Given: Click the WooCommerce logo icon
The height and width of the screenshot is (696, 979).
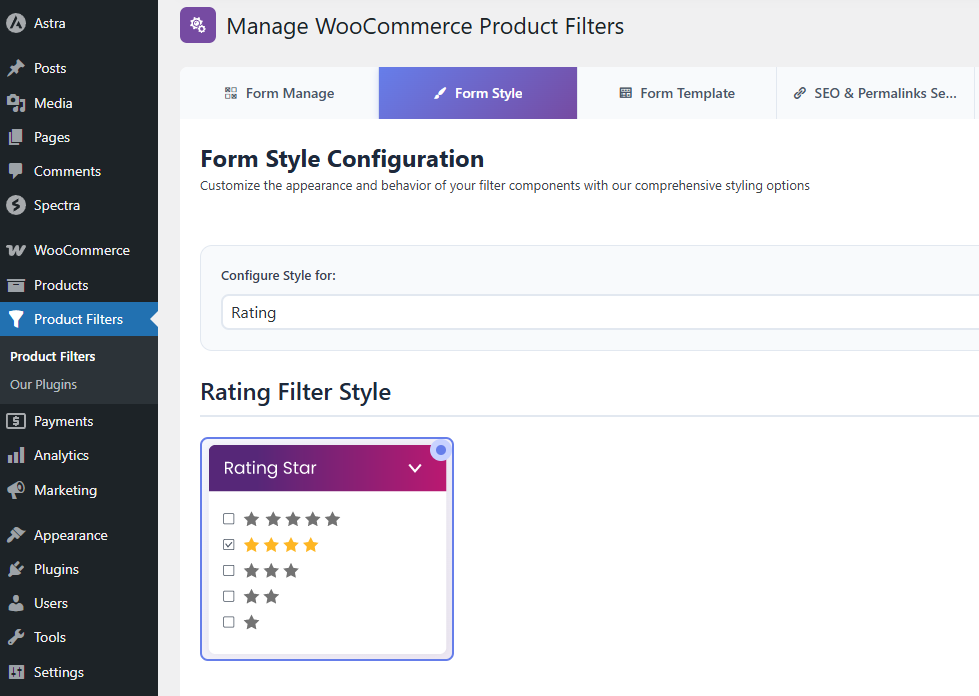Looking at the screenshot, I should click(16, 250).
